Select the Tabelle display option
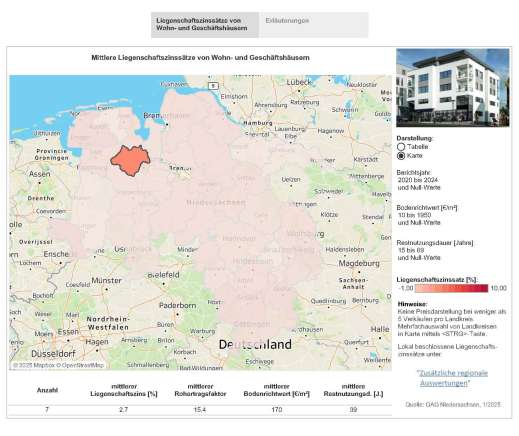The width and height of the screenshot is (519, 436). (x=401, y=147)
